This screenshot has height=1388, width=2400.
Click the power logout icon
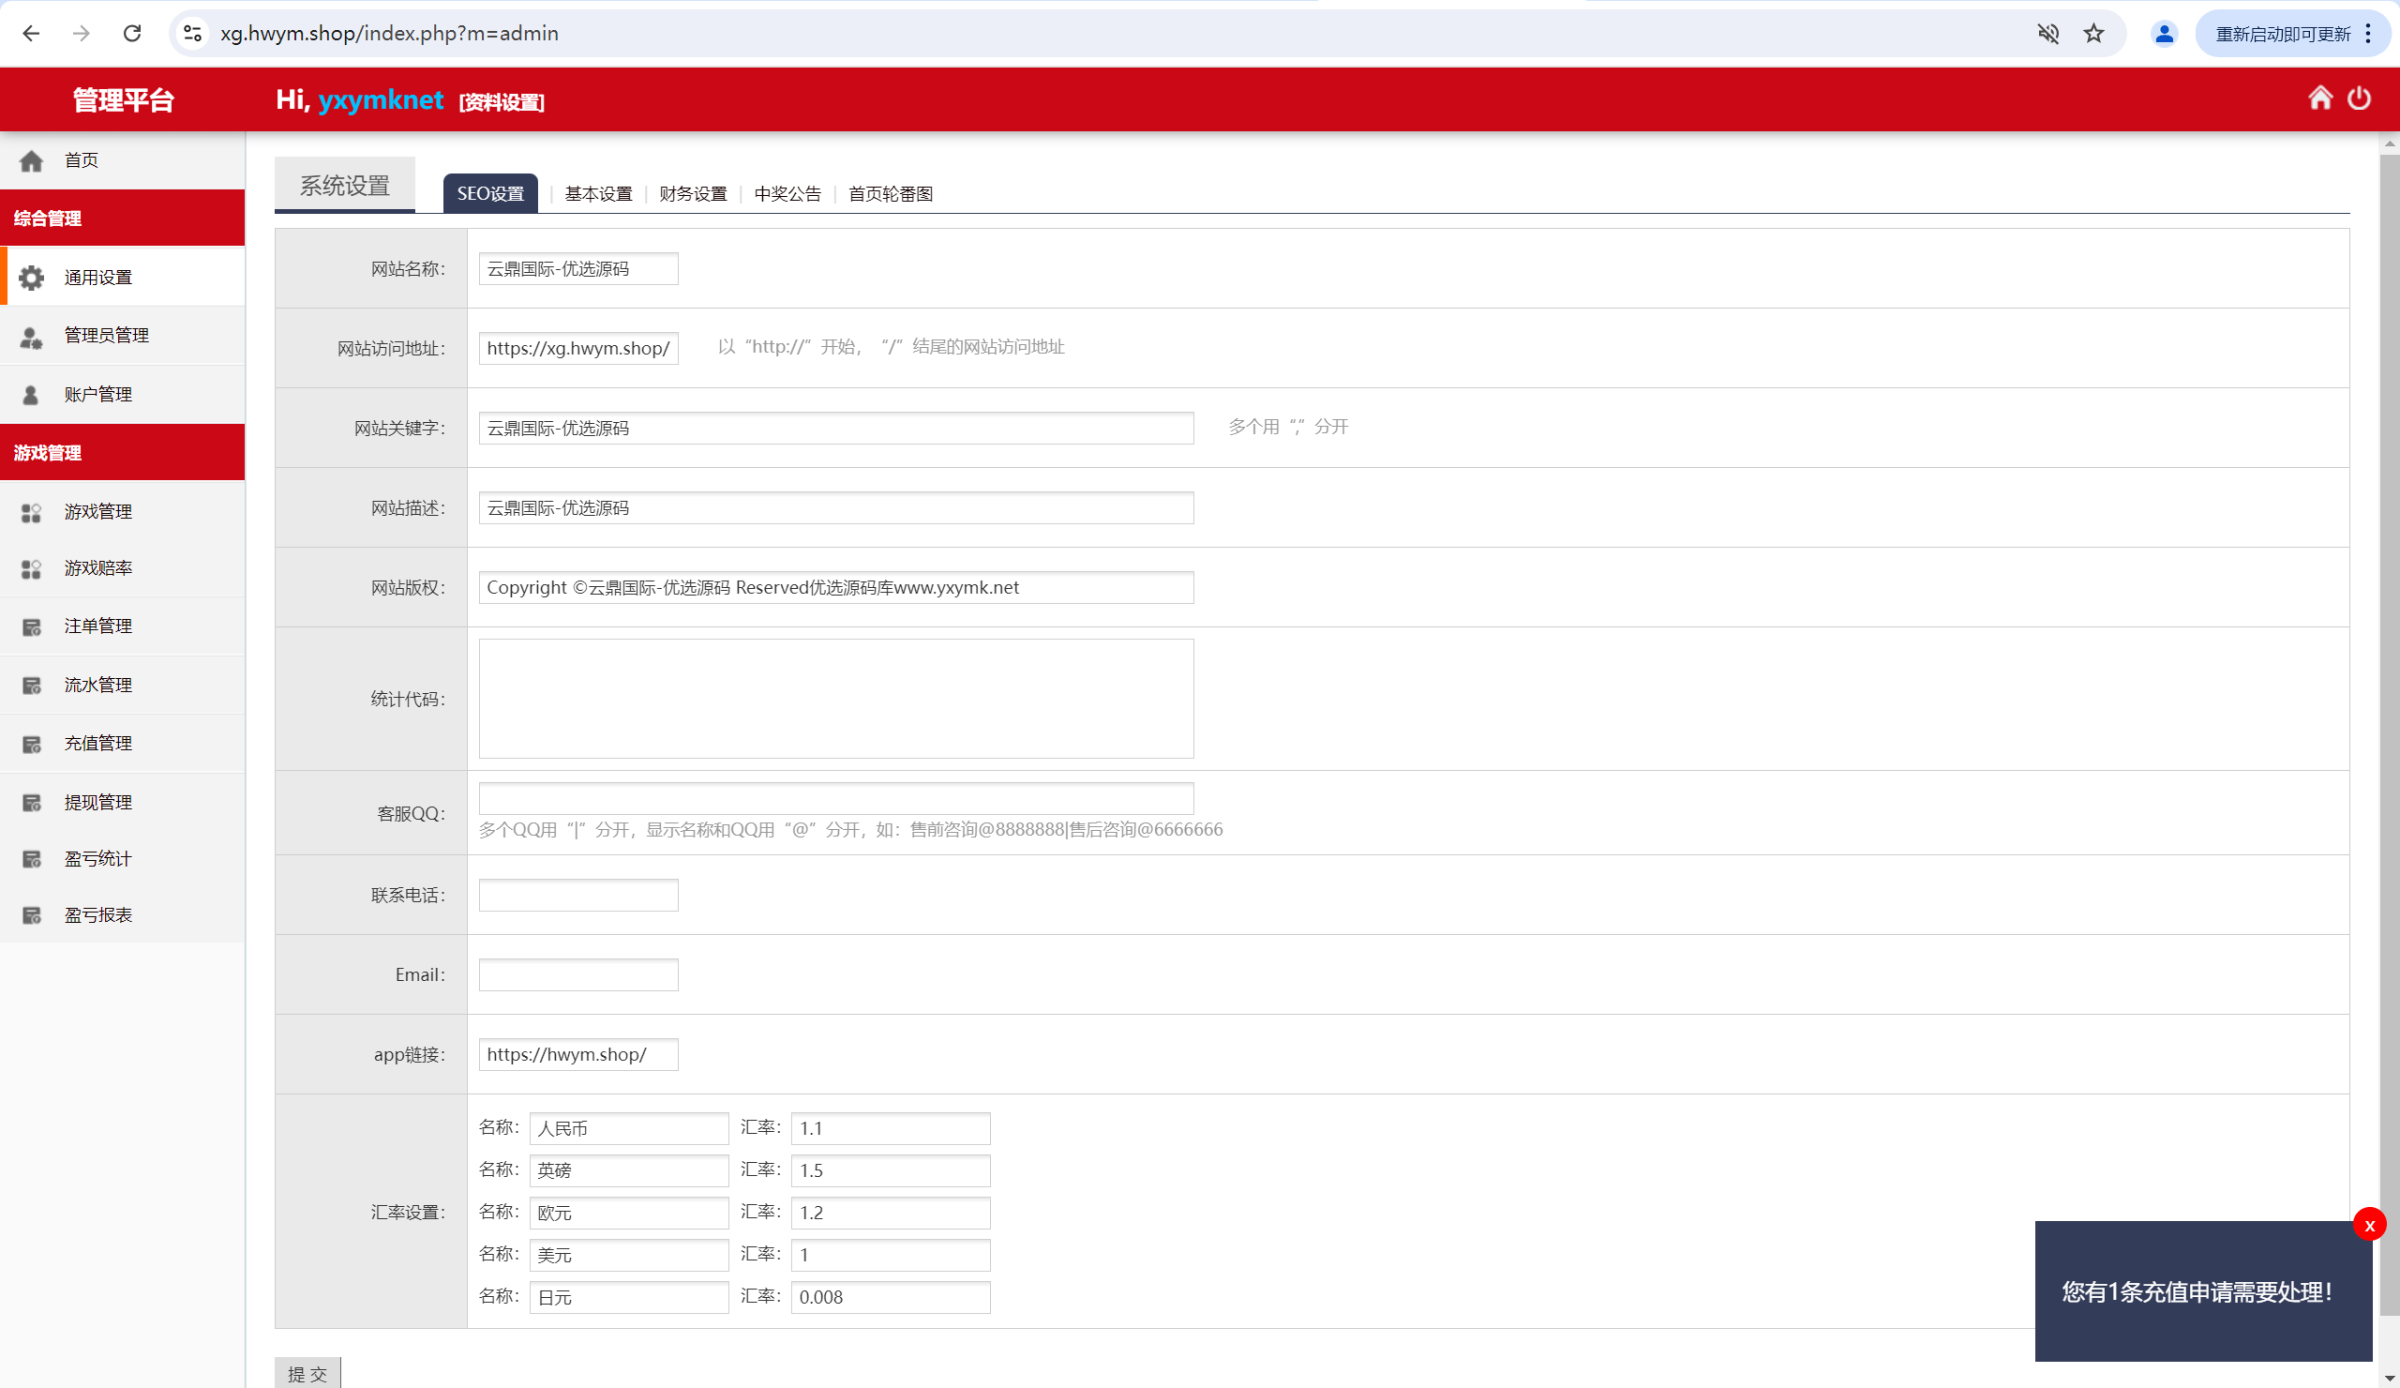click(2359, 98)
